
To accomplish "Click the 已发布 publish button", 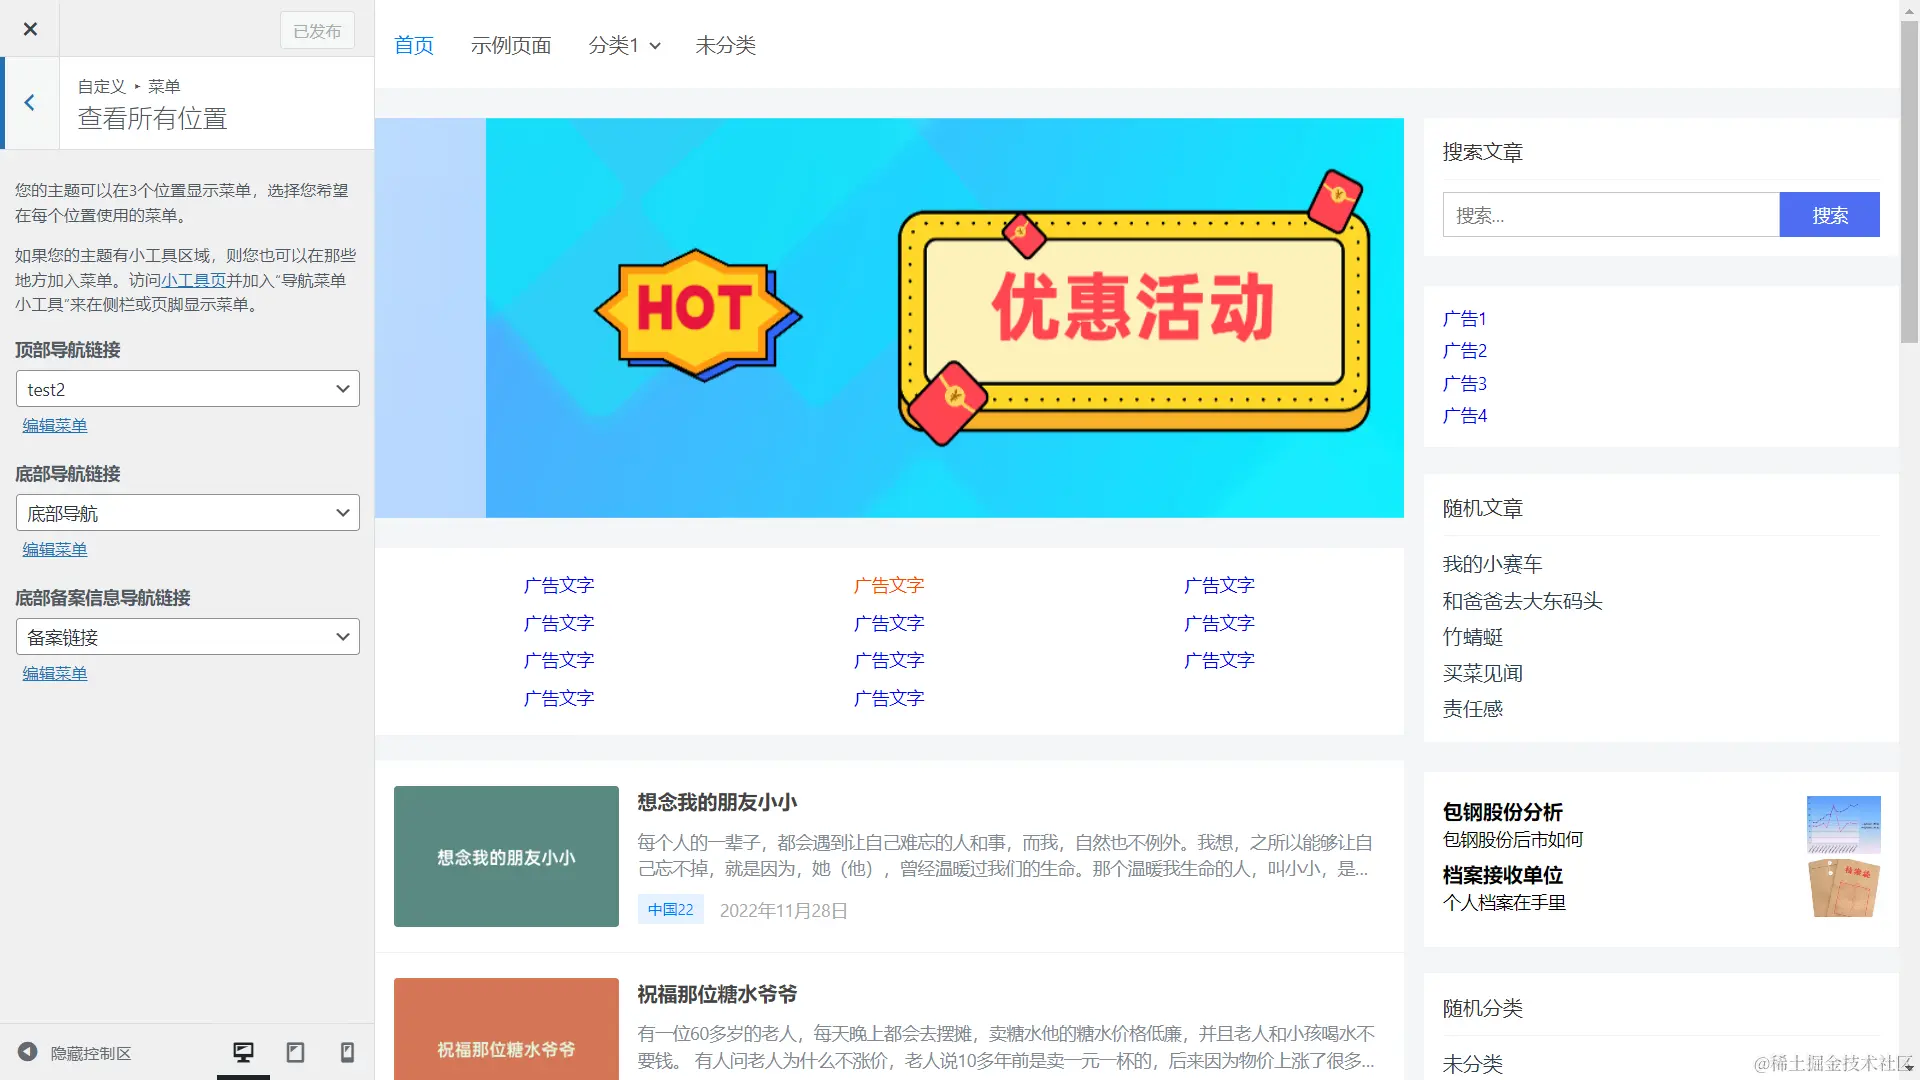I will tap(317, 31).
